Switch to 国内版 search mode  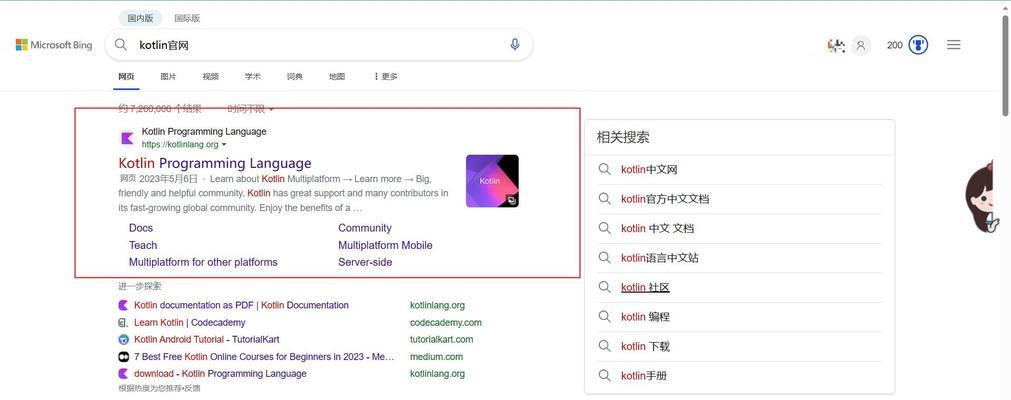click(140, 18)
